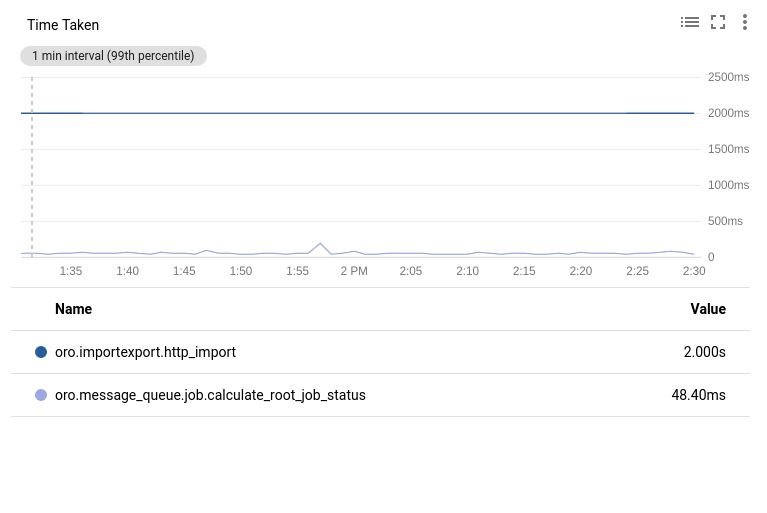
Task: Click the 2 PM time axis label
Action: [x=354, y=271]
